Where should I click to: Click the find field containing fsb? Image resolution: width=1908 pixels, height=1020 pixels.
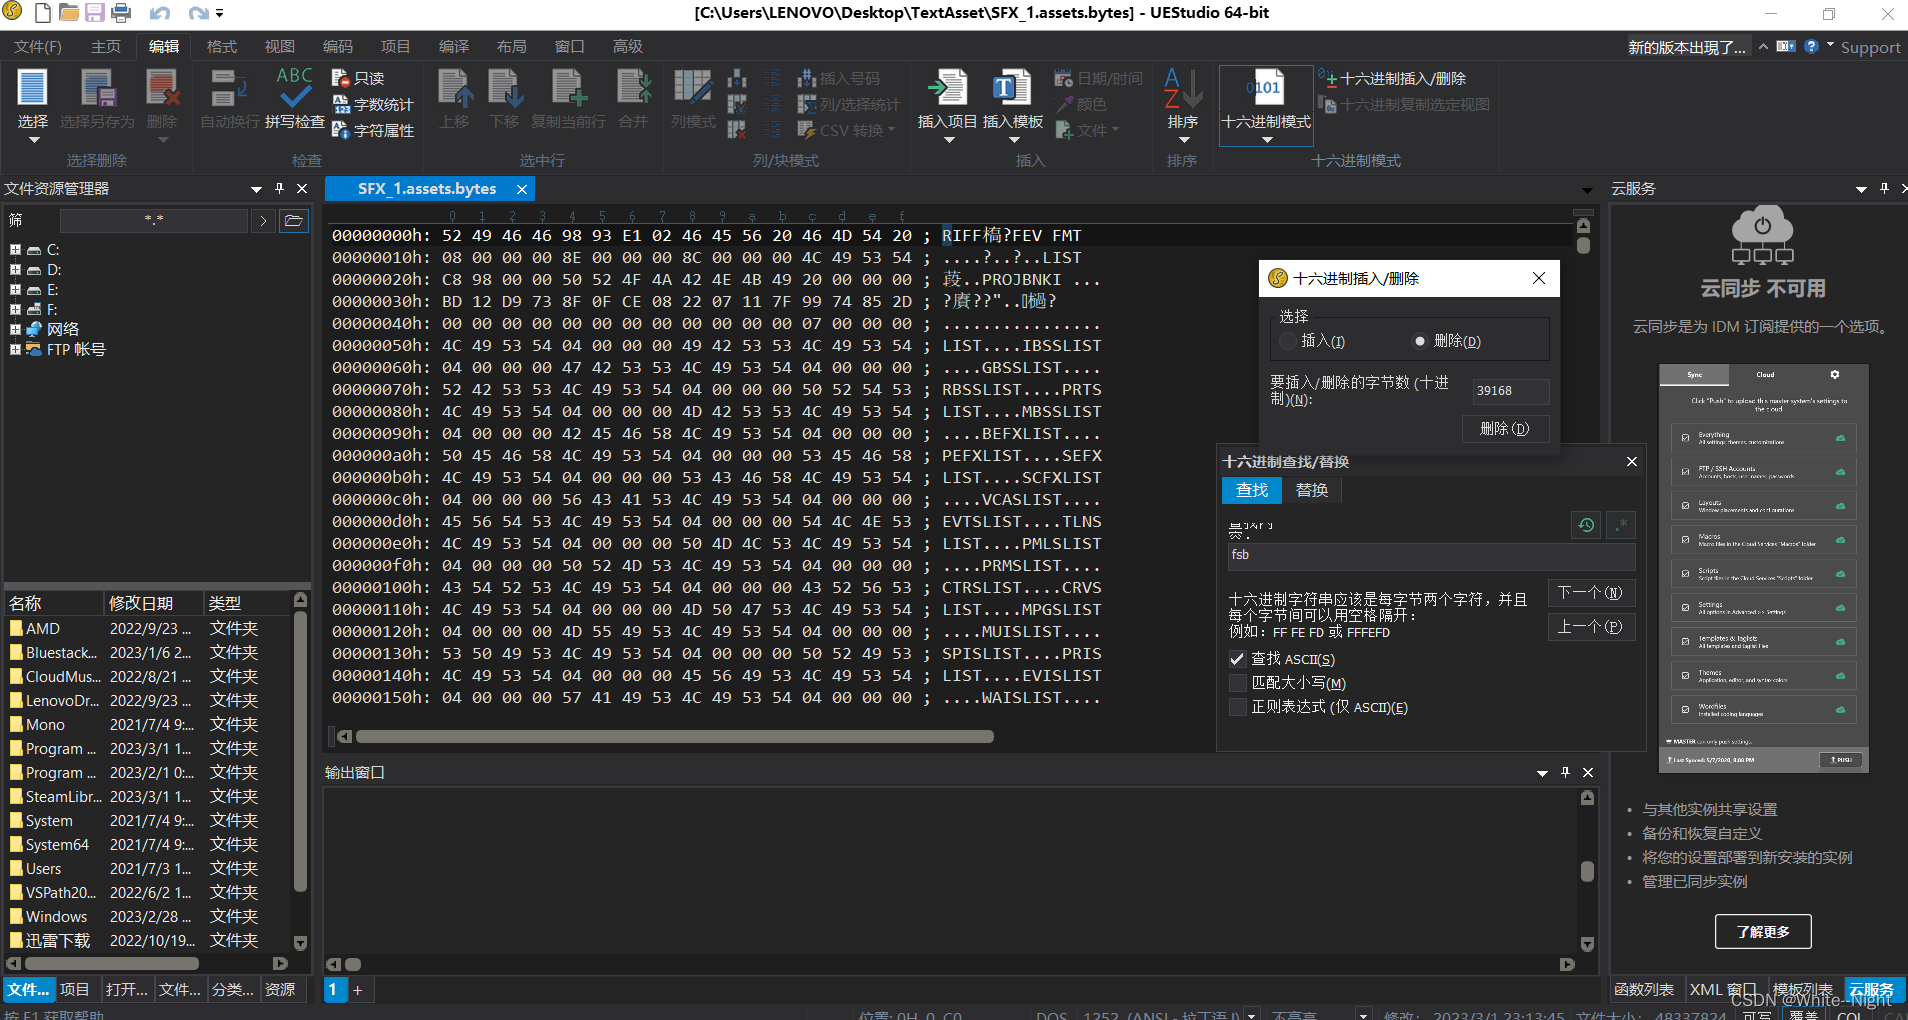(x=1431, y=555)
